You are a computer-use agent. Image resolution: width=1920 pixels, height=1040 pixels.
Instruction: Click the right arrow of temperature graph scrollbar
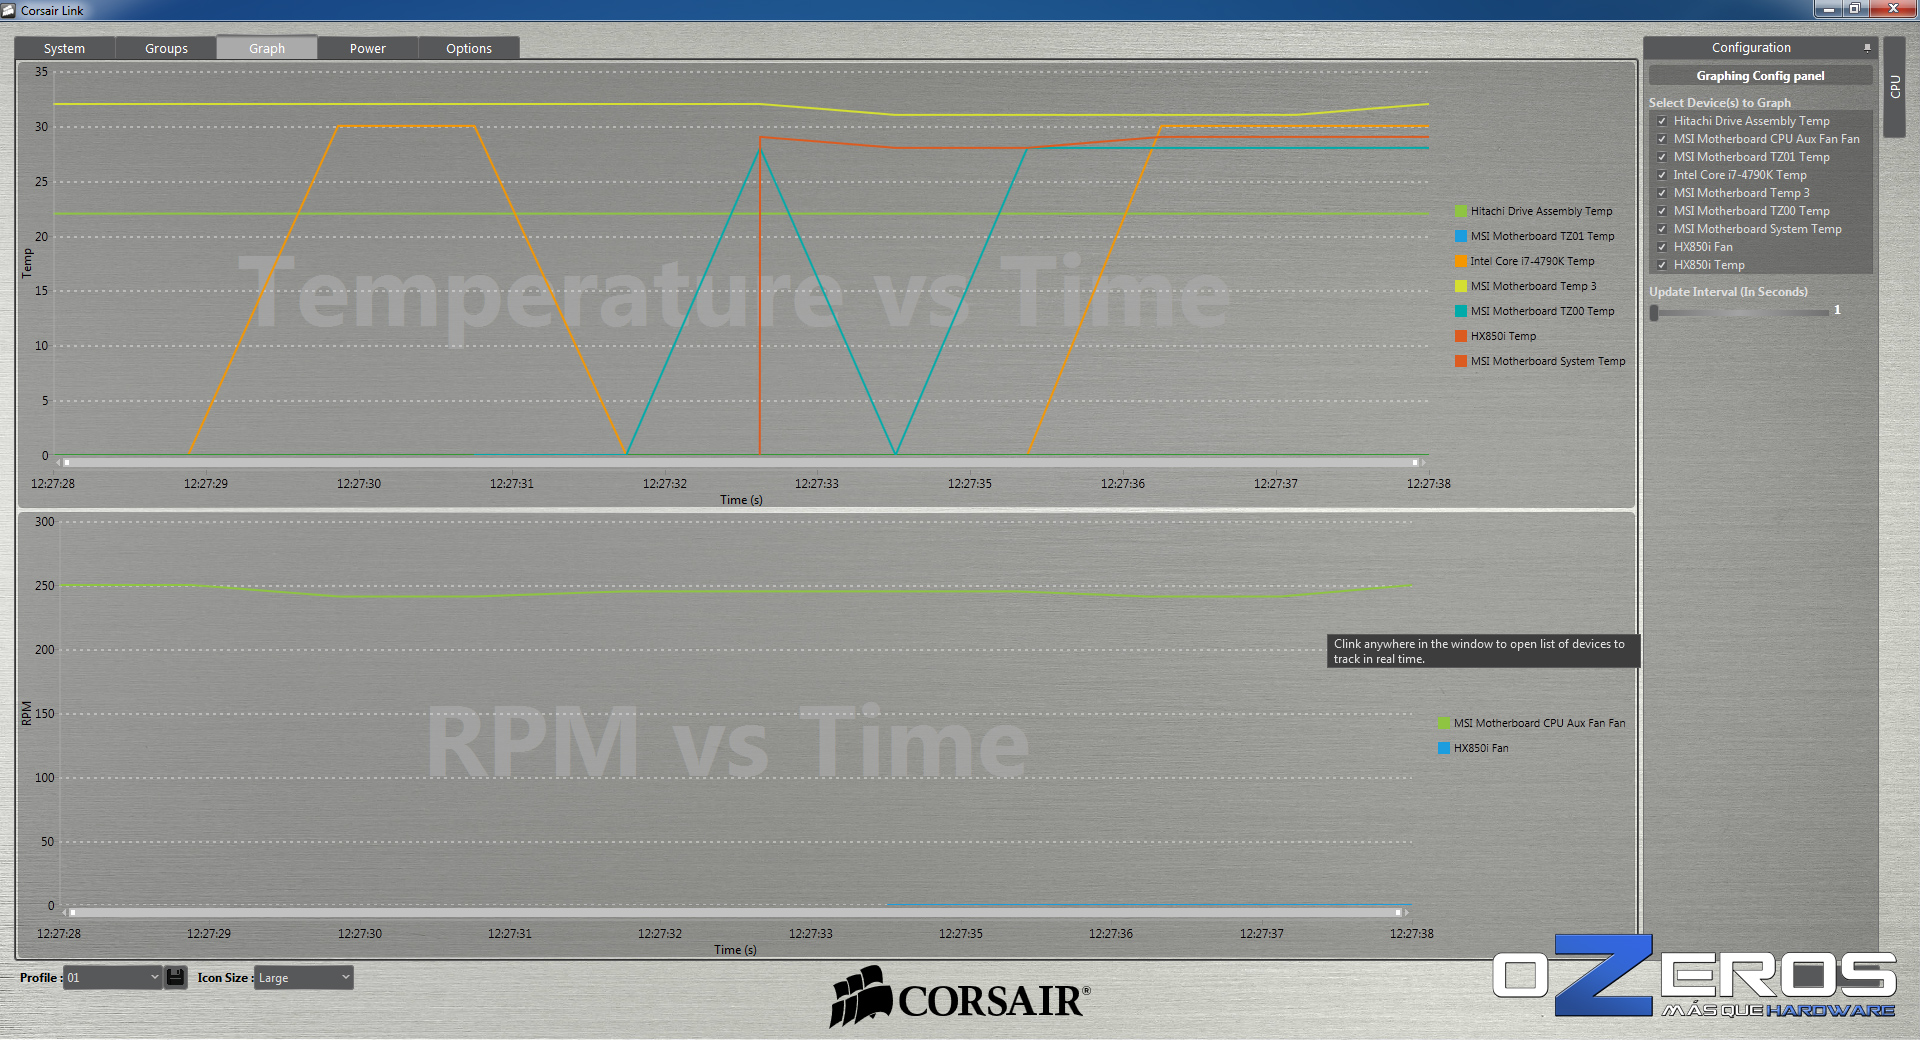1422,462
